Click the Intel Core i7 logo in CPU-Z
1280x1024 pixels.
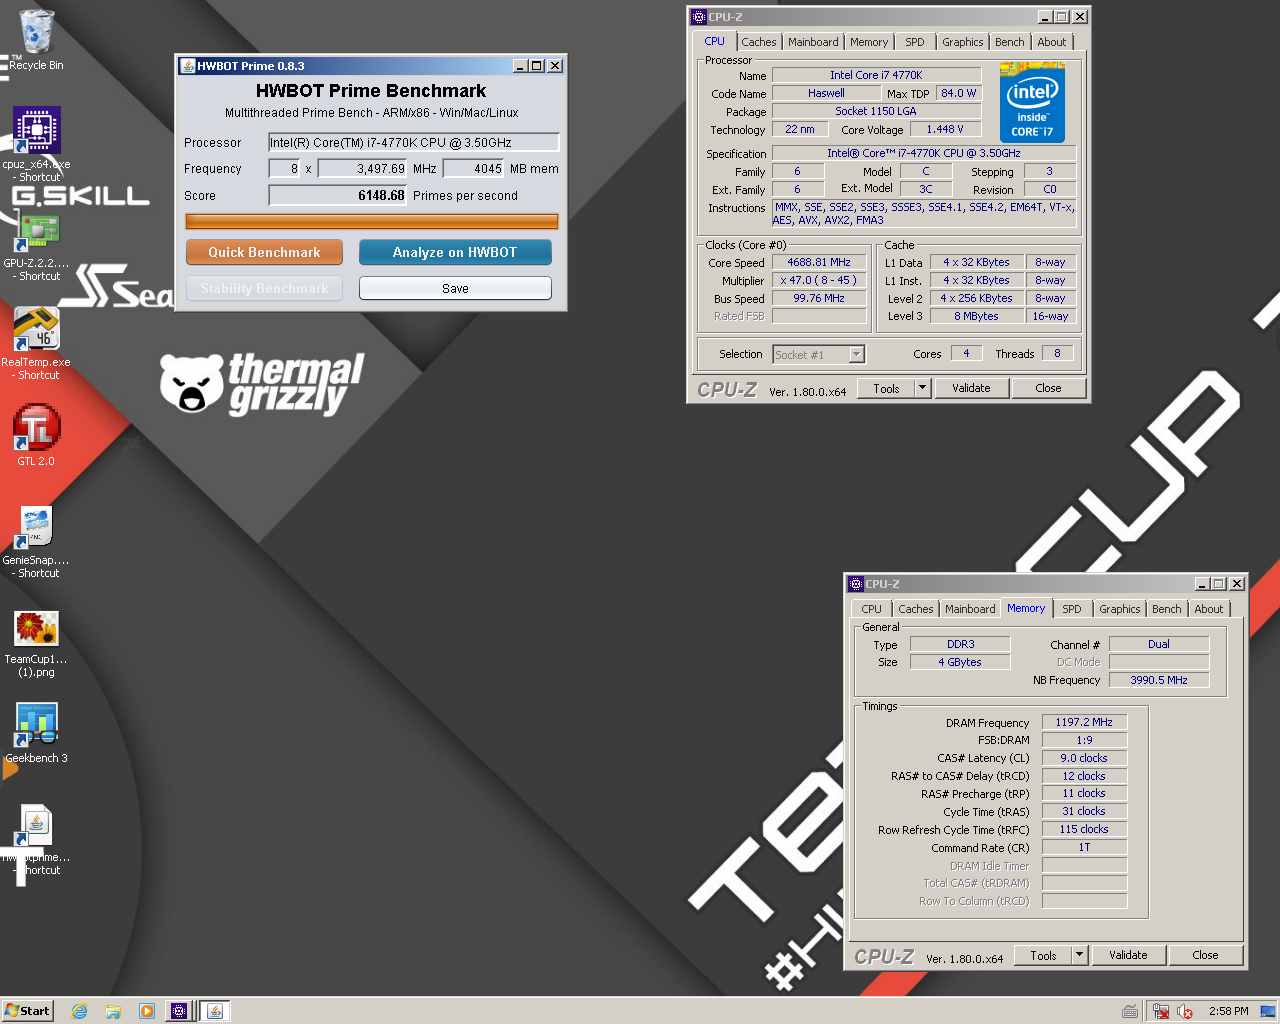1032,103
